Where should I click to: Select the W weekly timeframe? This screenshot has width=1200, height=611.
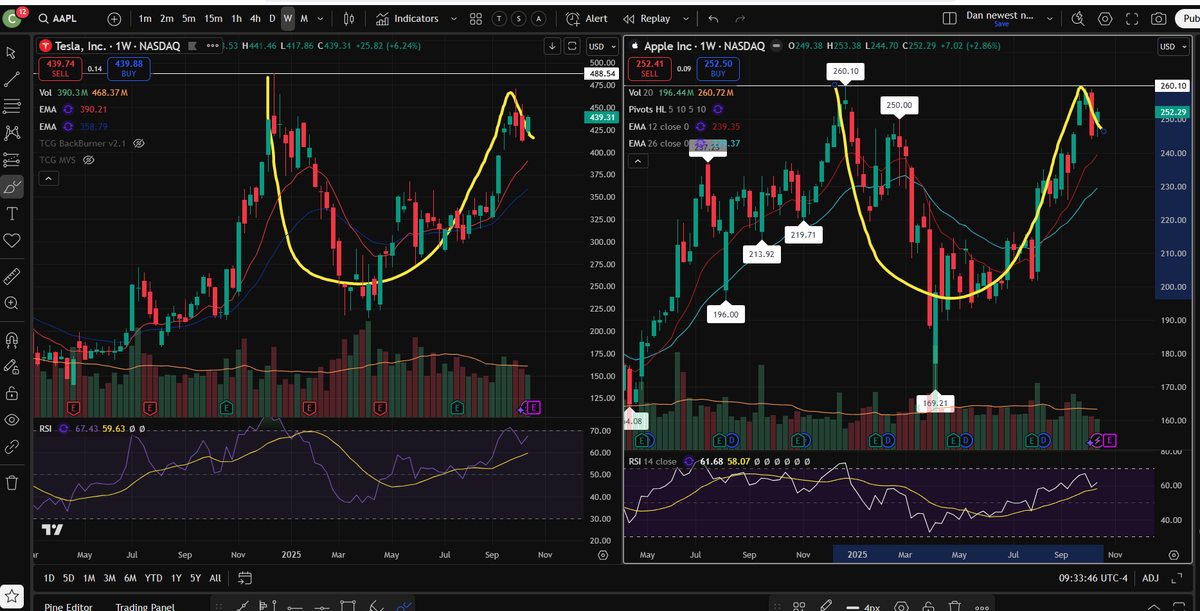point(288,19)
